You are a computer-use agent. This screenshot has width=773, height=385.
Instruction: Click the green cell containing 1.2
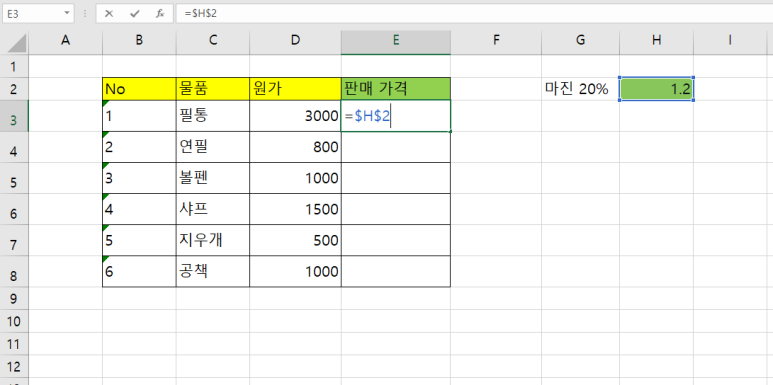[x=657, y=89]
